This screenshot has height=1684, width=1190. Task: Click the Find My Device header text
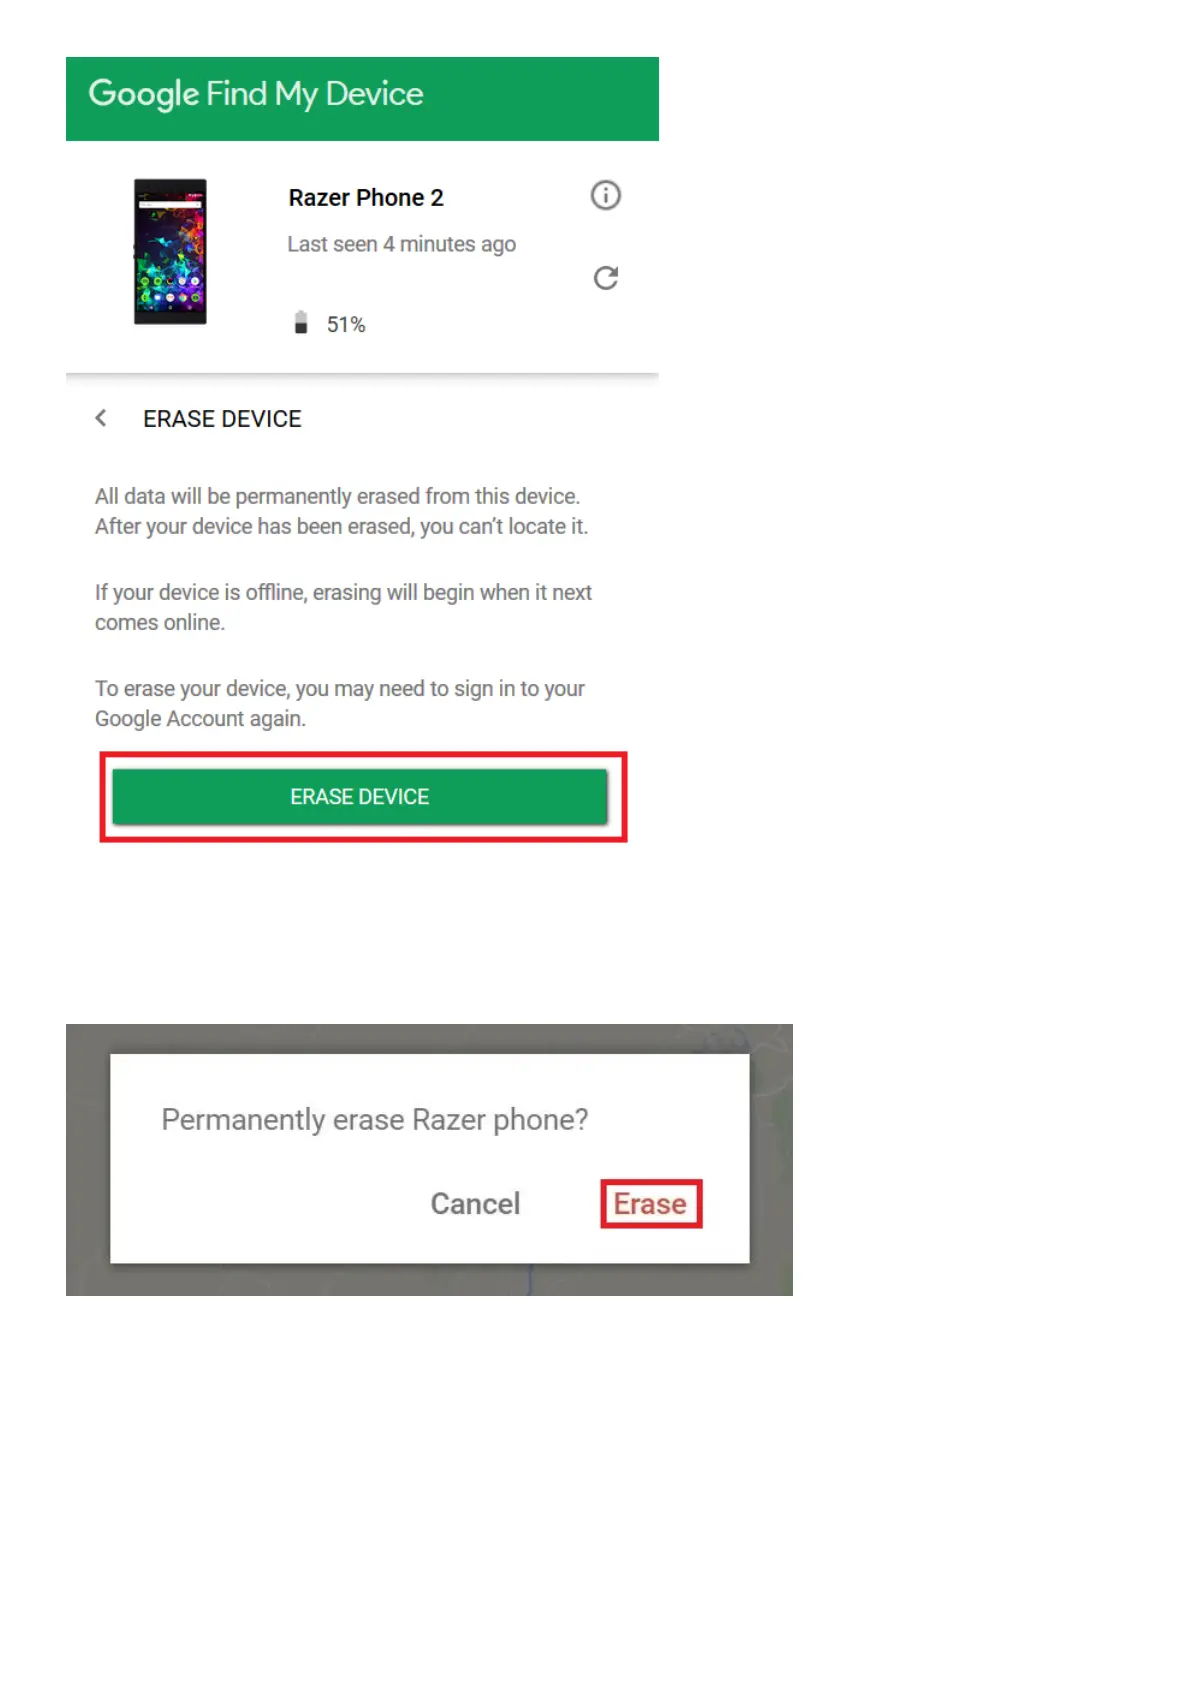point(315,94)
